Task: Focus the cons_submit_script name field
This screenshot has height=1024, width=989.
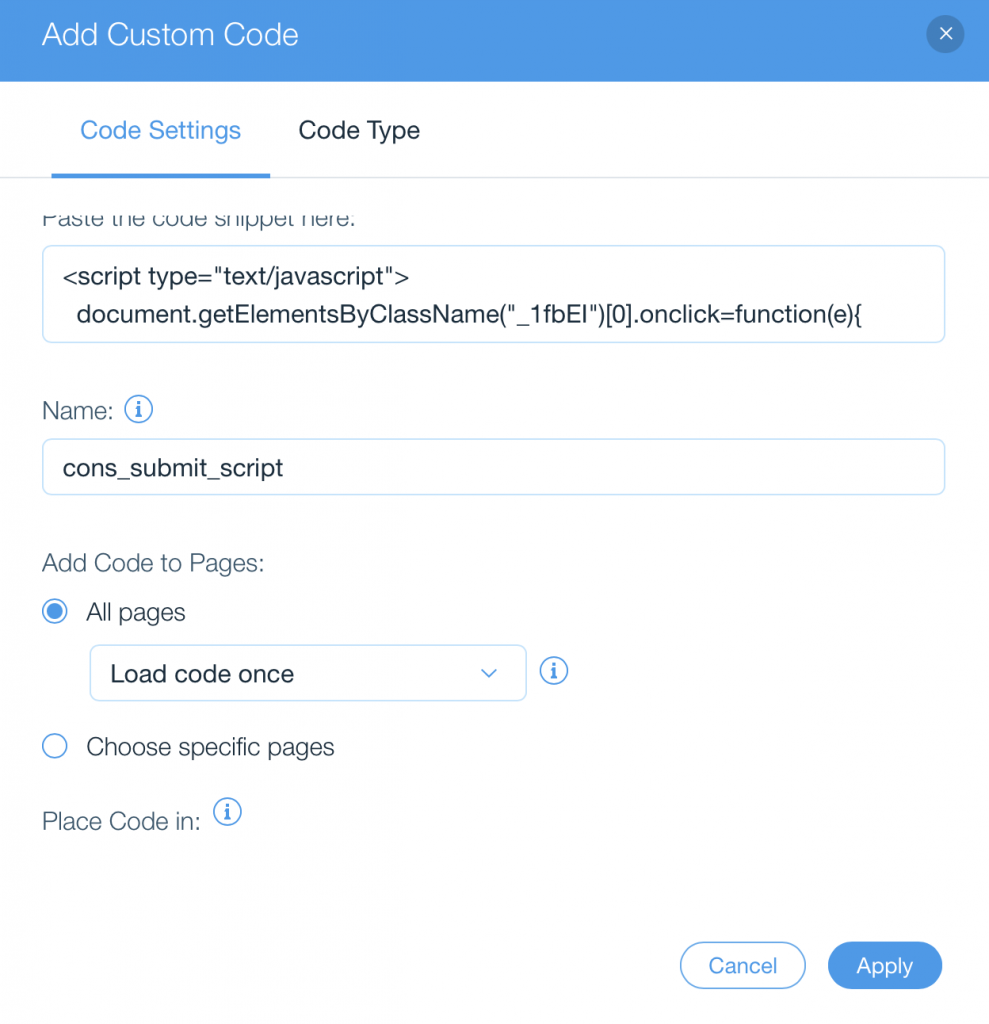Action: point(493,466)
